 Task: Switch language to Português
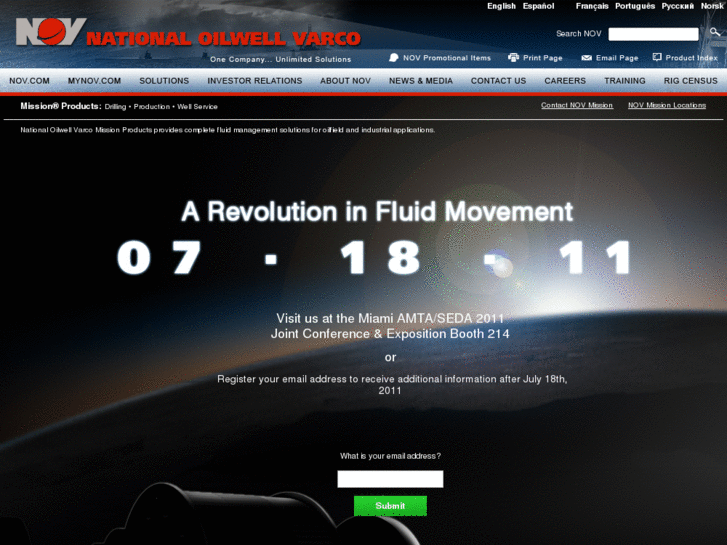point(635,6)
